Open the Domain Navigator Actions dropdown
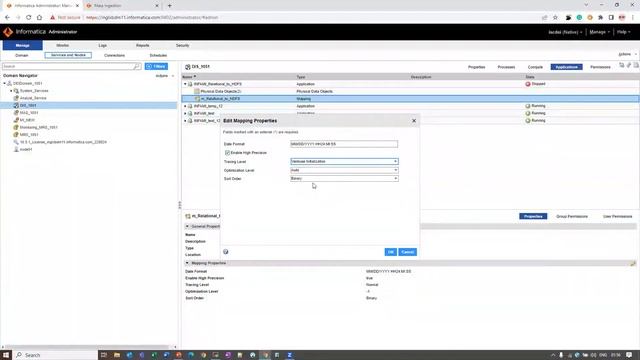Image resolution: width=640 pixels, height=360 pixels. (165, 76)
